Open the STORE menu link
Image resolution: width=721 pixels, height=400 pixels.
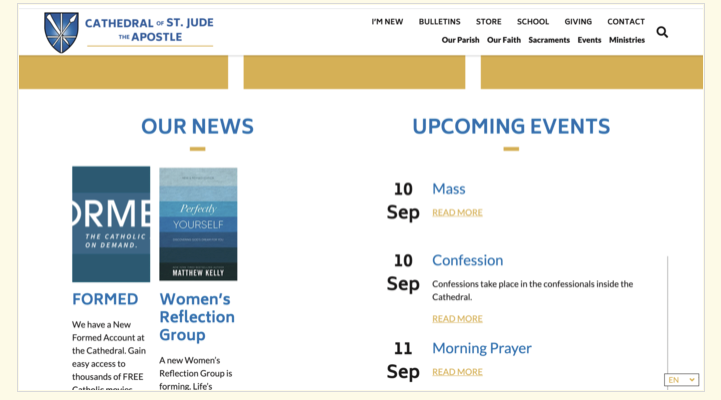[489, 21]
